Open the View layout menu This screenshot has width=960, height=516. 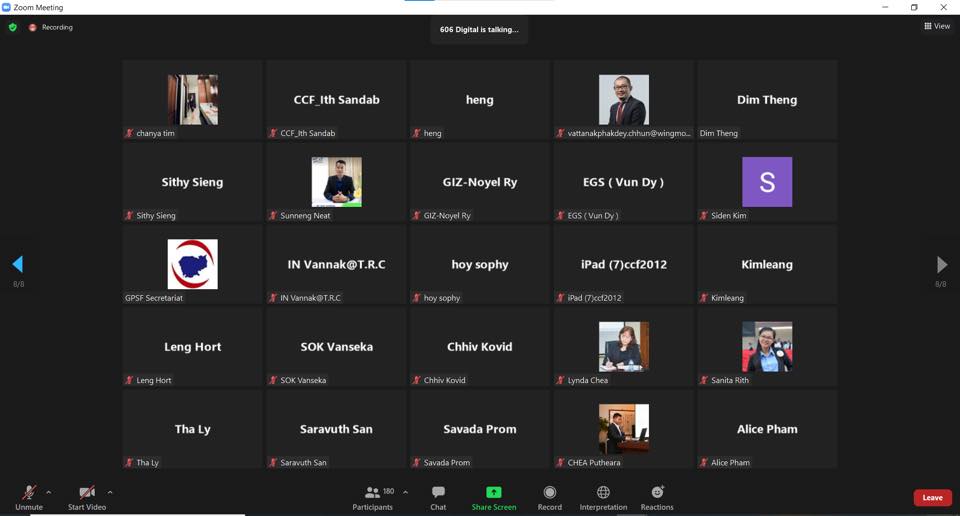click(x=937, y=27)
